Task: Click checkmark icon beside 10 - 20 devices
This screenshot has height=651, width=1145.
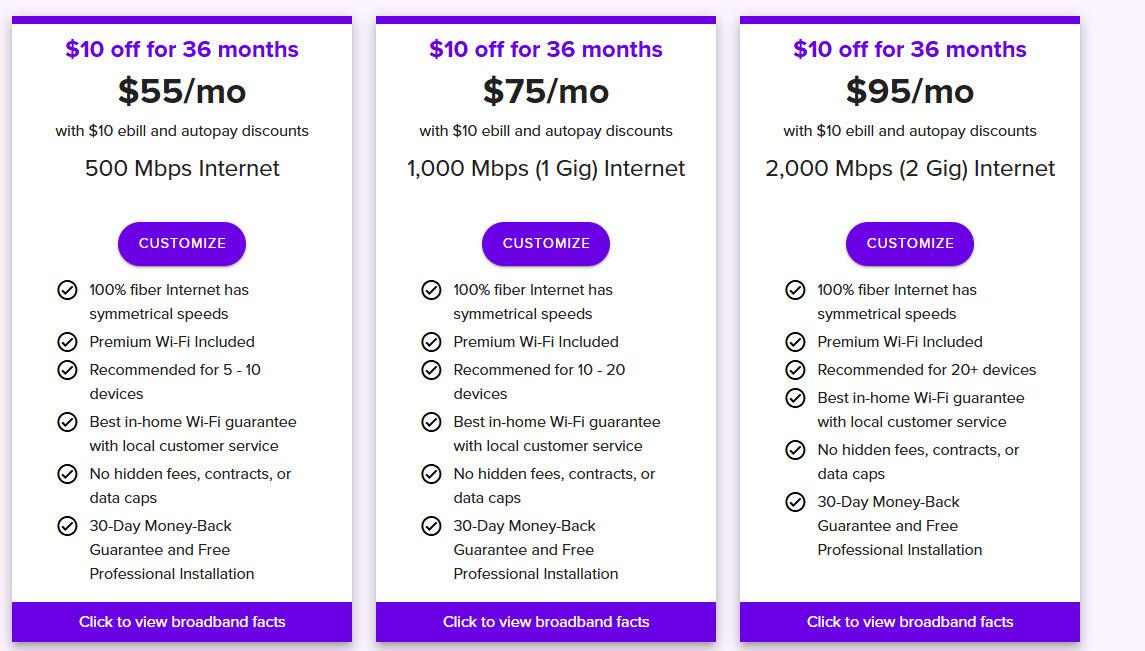Action: (432, 370)
